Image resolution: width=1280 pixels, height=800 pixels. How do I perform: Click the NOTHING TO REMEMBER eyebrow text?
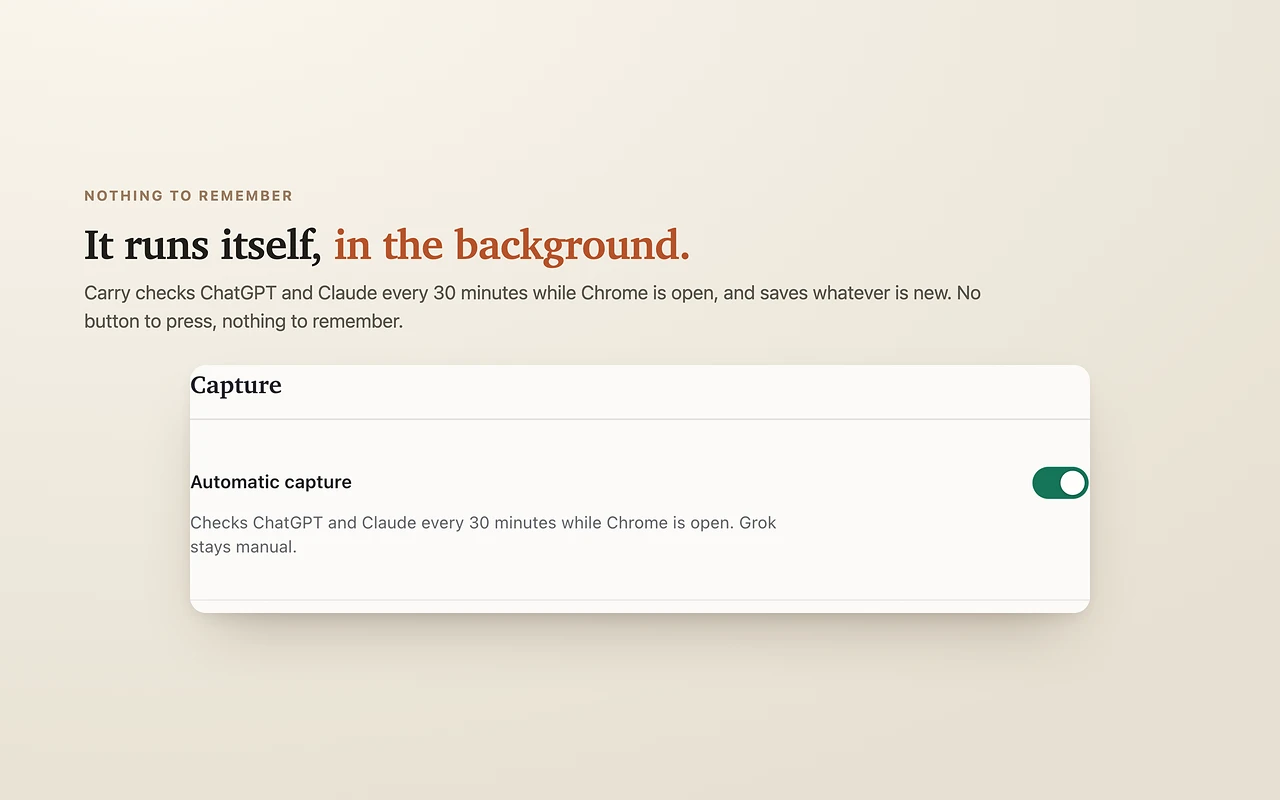pyautogui.click(x=188, y=196)
